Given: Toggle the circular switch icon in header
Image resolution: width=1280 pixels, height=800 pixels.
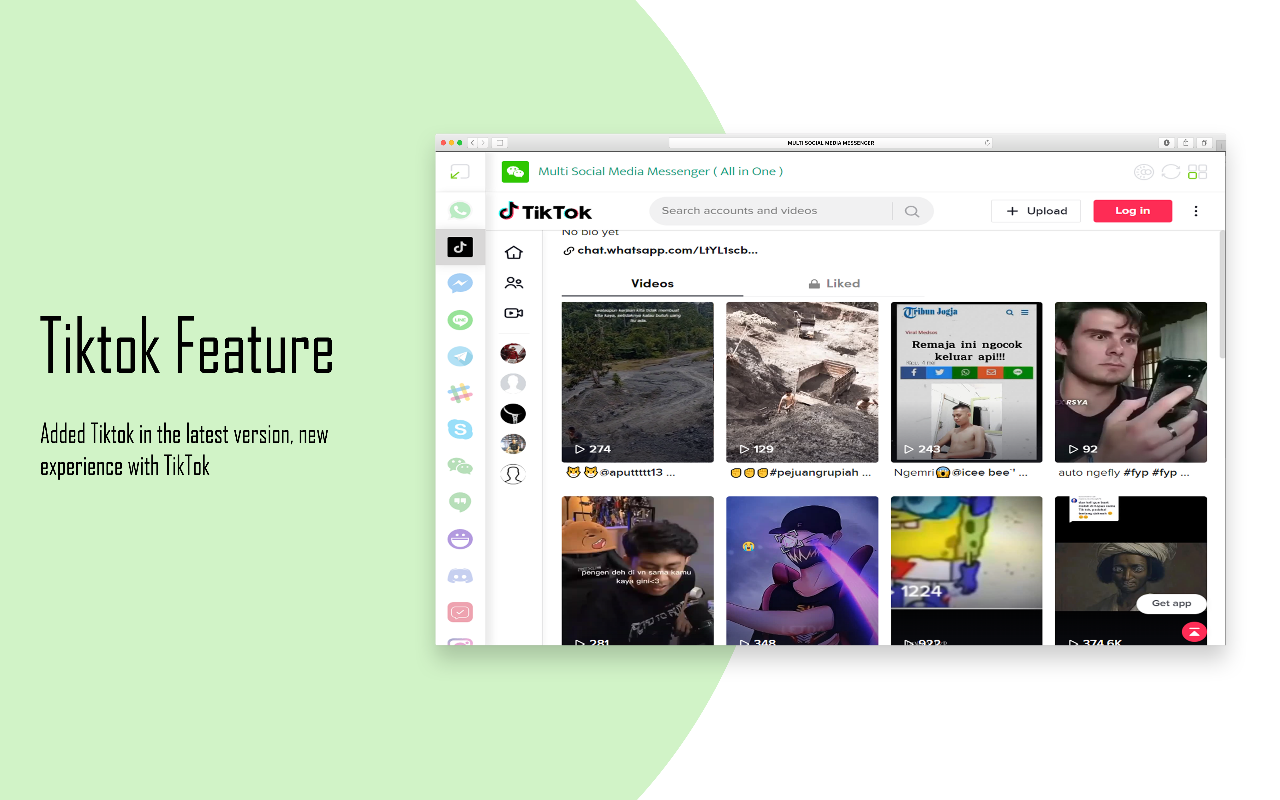Looking at the screenshot, I should [1144, 172].
